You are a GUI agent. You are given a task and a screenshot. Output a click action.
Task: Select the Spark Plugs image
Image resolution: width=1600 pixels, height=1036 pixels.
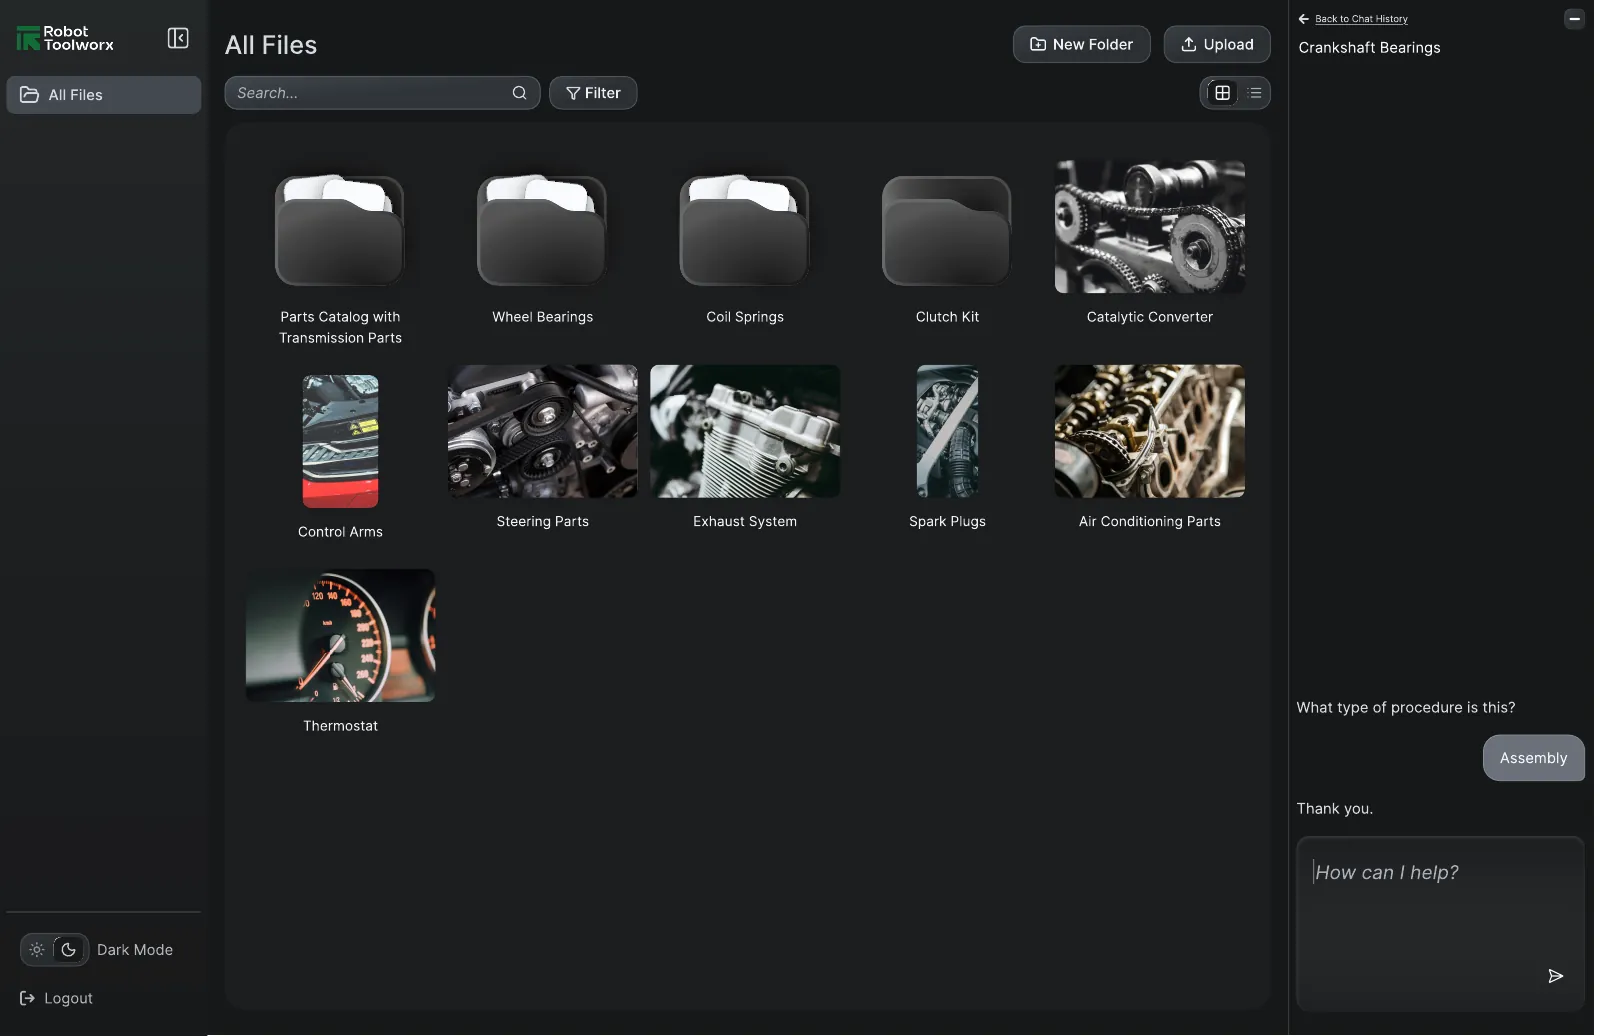click(x=947, y=431)
